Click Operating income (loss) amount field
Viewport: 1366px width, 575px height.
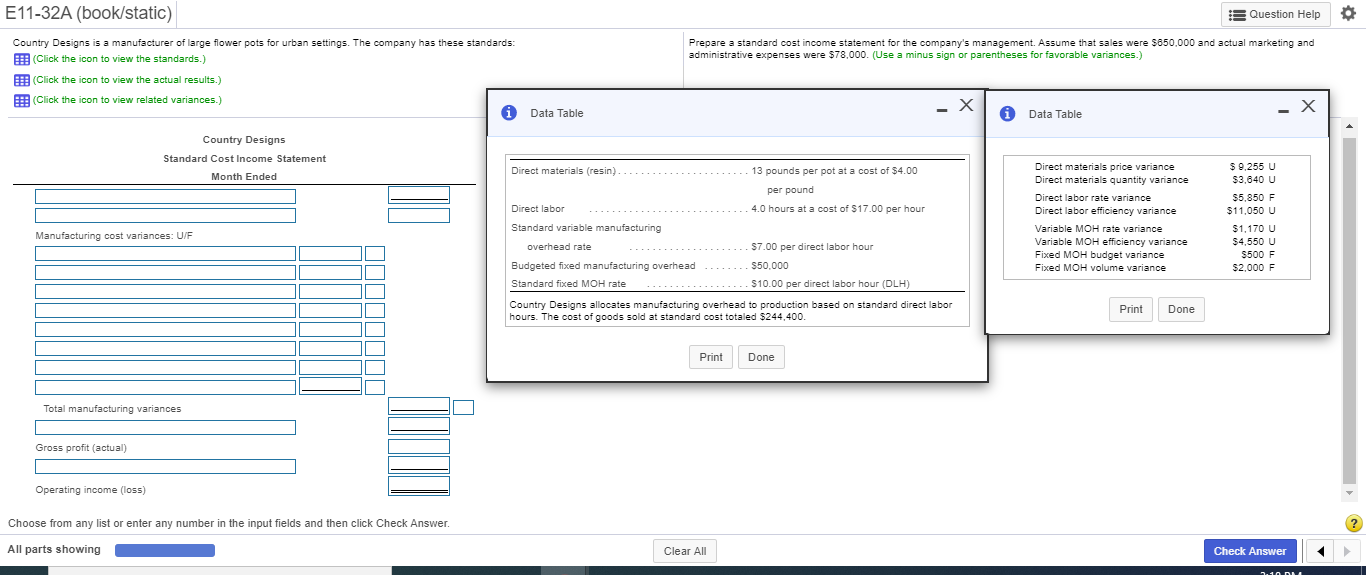(x=419, y=486)
